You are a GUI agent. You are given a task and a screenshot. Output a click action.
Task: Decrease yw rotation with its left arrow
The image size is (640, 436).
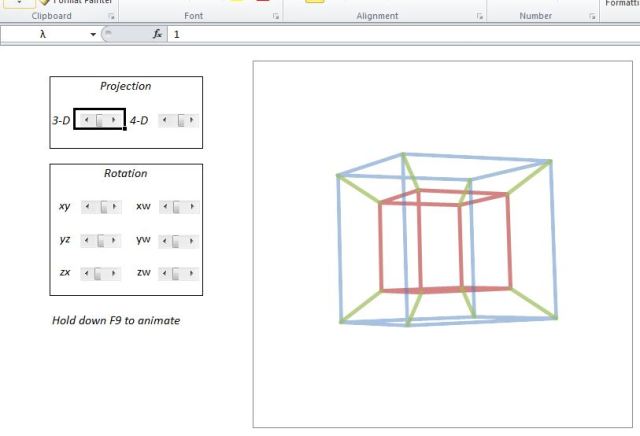163,241
